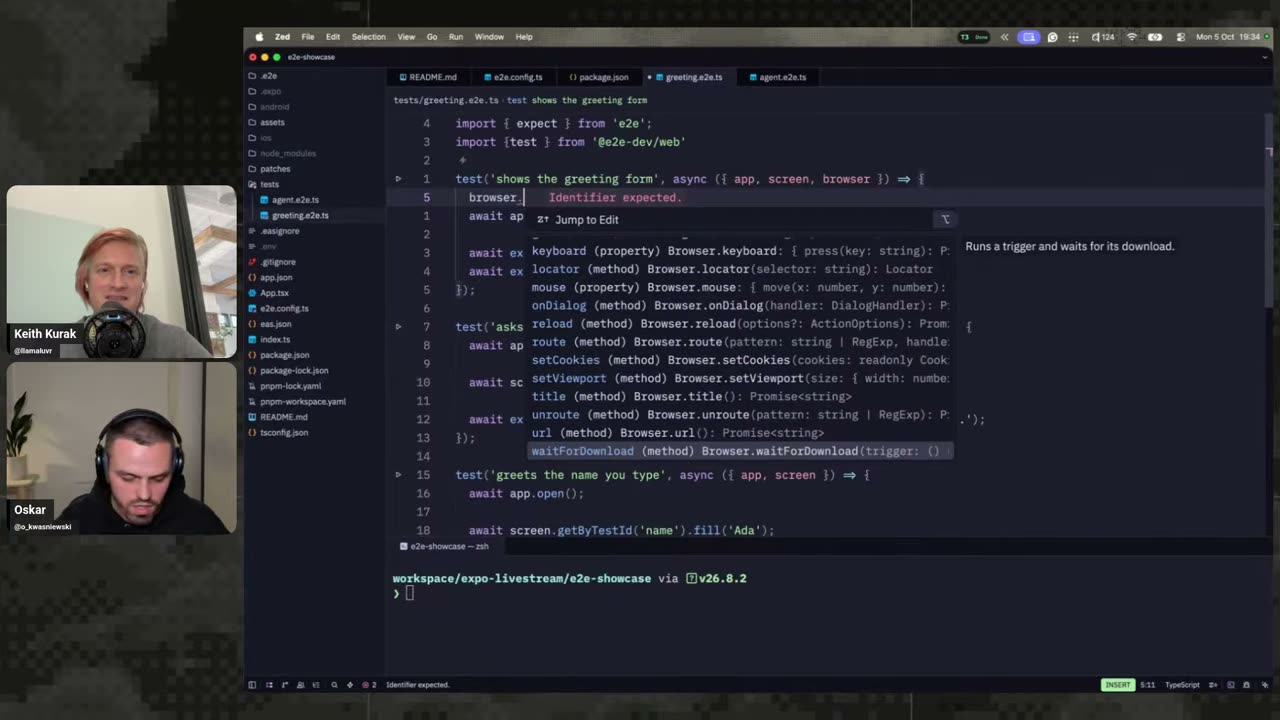Click the Jump to Edit prediction button

[x=578, y=220]
